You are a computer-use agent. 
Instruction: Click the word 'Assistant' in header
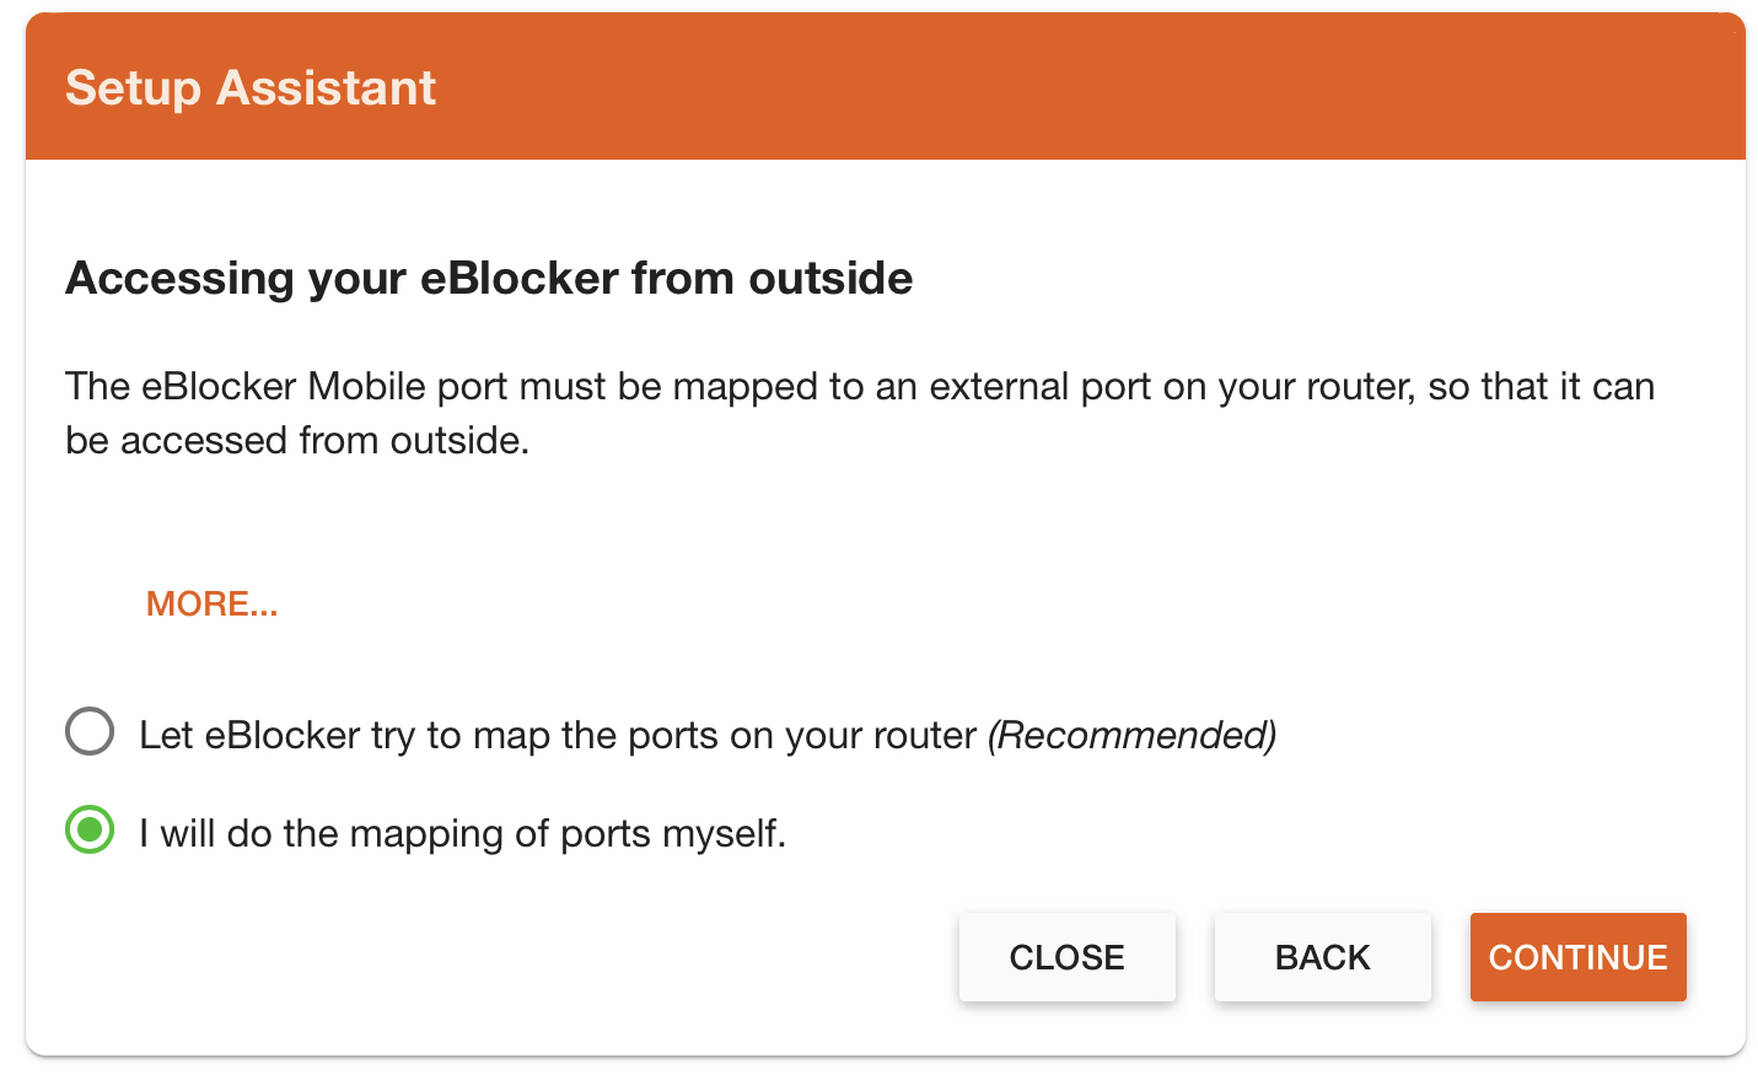coord(326,88)
